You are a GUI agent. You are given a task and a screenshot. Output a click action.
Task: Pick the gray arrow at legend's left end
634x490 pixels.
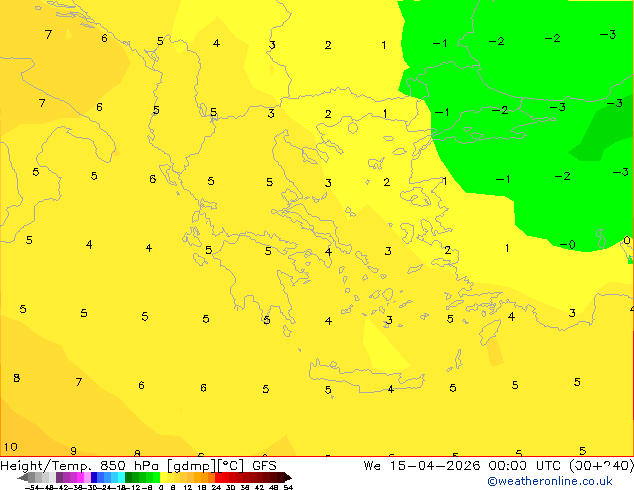pos(23,477)
